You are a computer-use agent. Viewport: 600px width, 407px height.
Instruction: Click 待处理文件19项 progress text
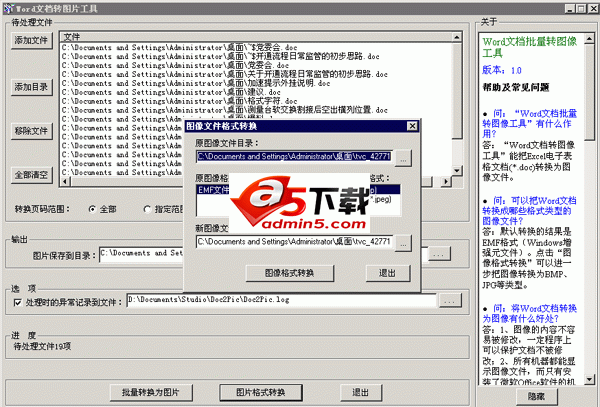pos(42,347)
